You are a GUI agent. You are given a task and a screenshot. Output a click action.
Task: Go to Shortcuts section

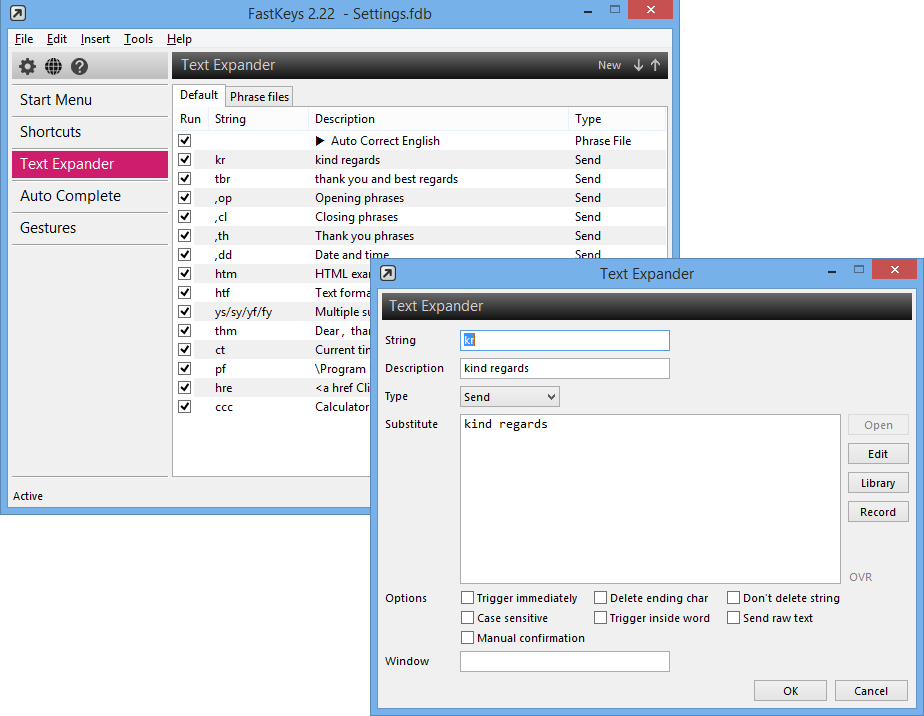tap(90, 132)
